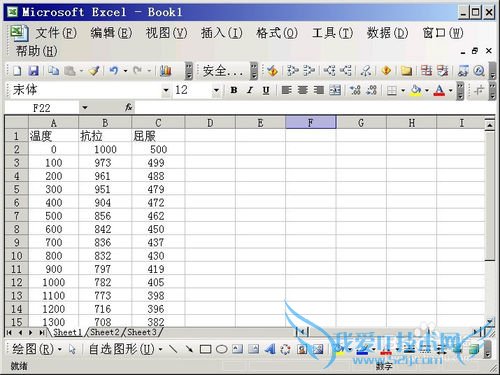Open the 文件(F) menu
The image size is (500, 375).
click(x=56, y=33)
